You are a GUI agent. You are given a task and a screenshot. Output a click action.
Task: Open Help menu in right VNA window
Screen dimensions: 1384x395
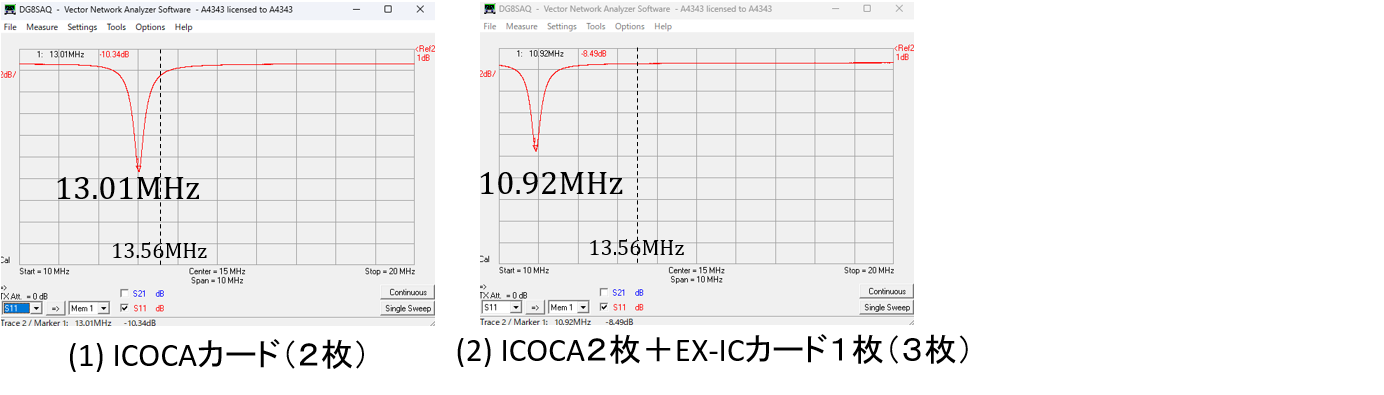click(662, 26)
